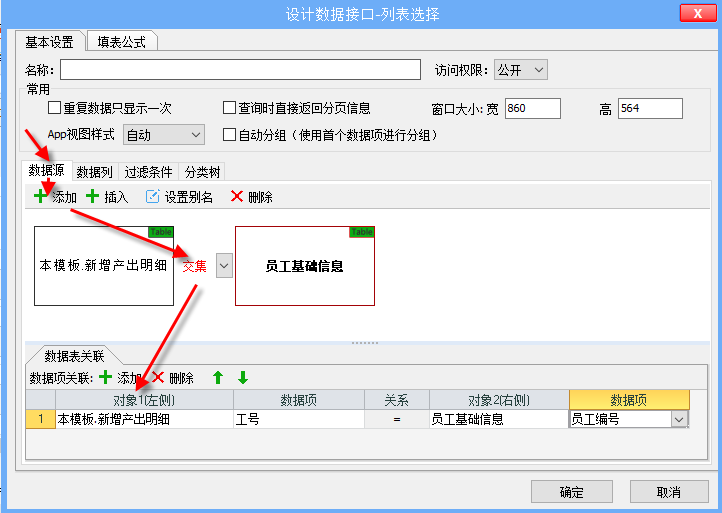Move association row up with green arrow
Image resolution: width=722 pixels, height=513 pixels.
pyautogui.click(x=218, y=378)
